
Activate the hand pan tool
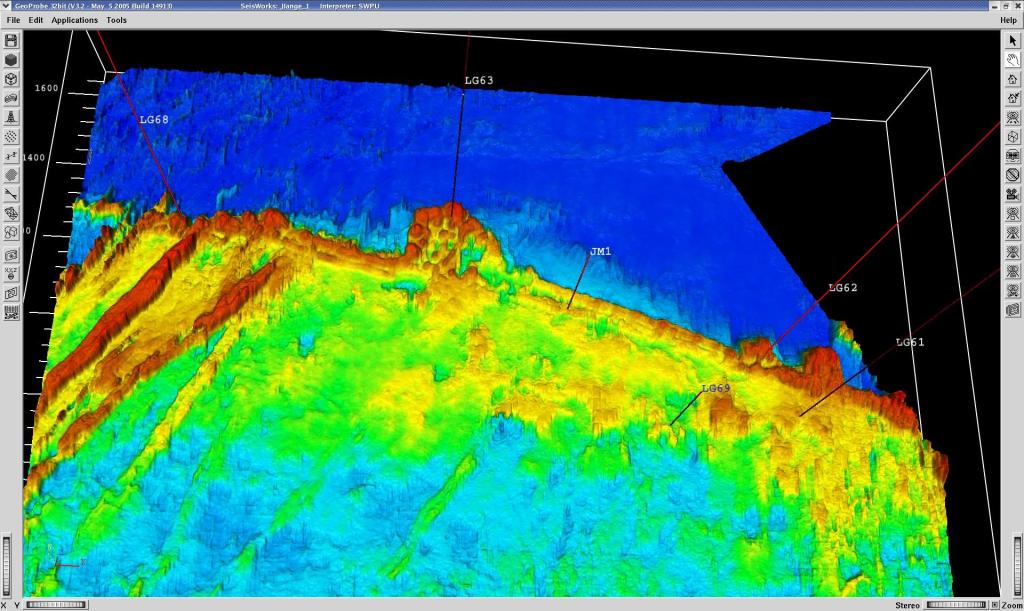(1012, 60)
